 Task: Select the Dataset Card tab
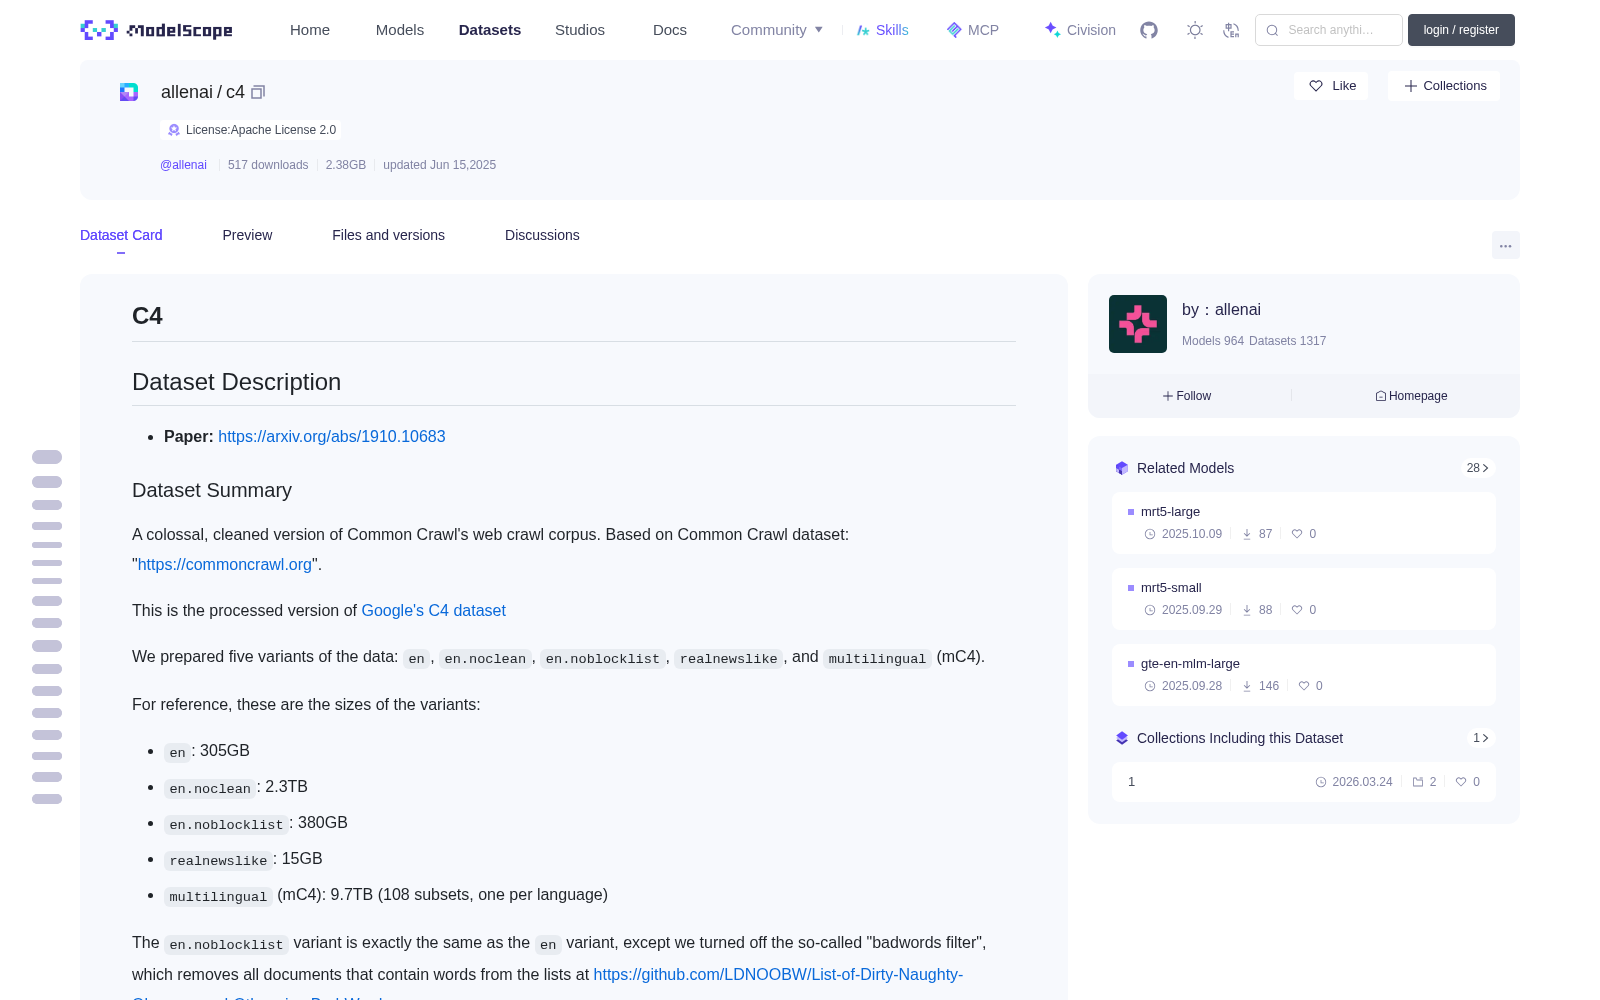(121, 235)
